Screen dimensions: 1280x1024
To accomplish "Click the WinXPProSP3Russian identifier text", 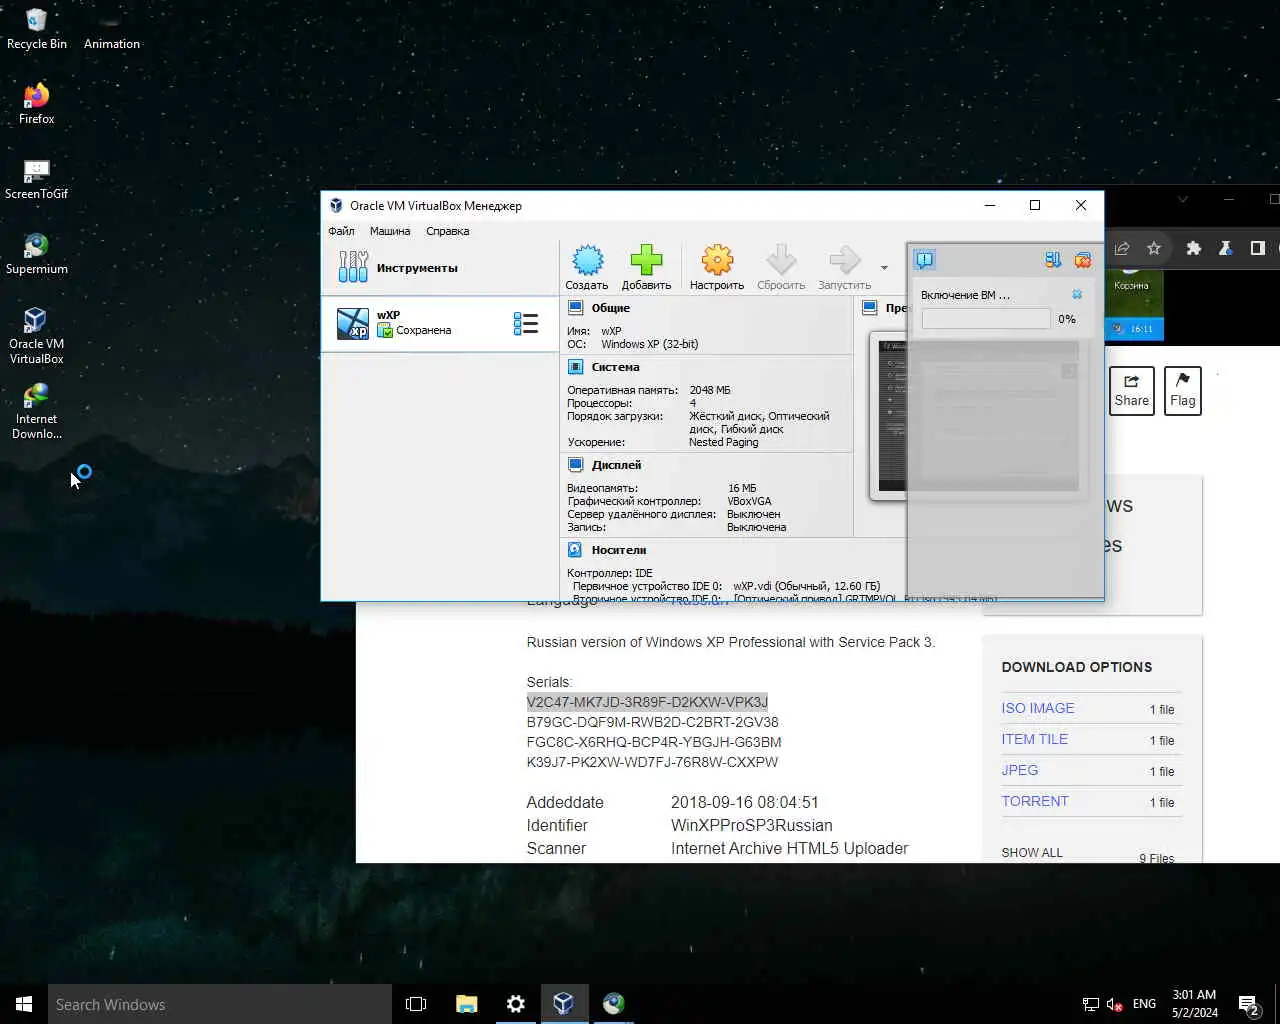I will click(x=751, y=825).
